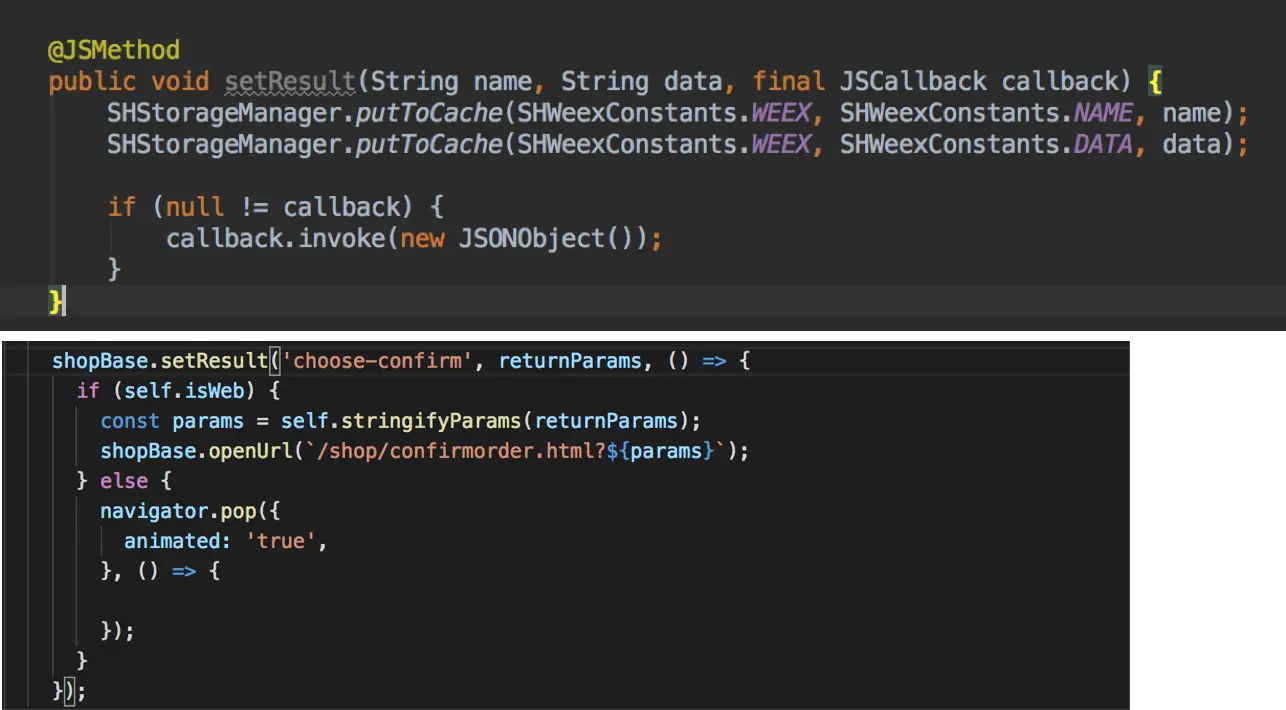The height and width of the screenshot is (710, 1286).
Task: Click SHWeexConstants.DATA in second putToCache line
Action: click(x=986, y=144)
